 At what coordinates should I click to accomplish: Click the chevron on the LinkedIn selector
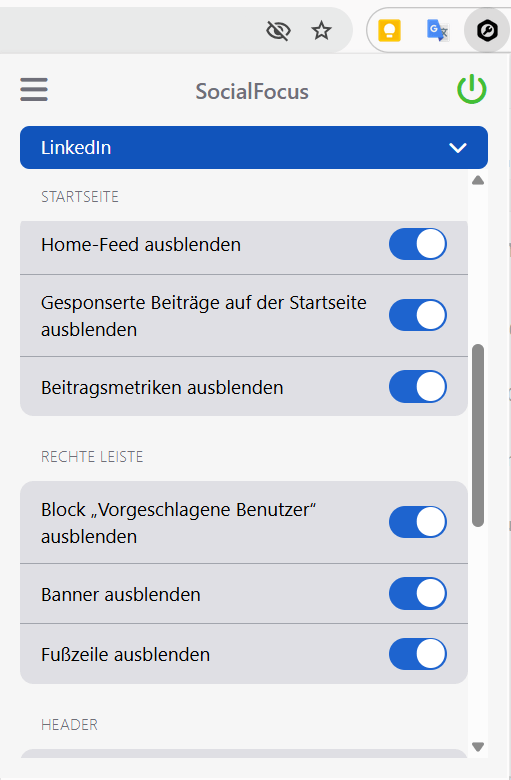point(458,148)
